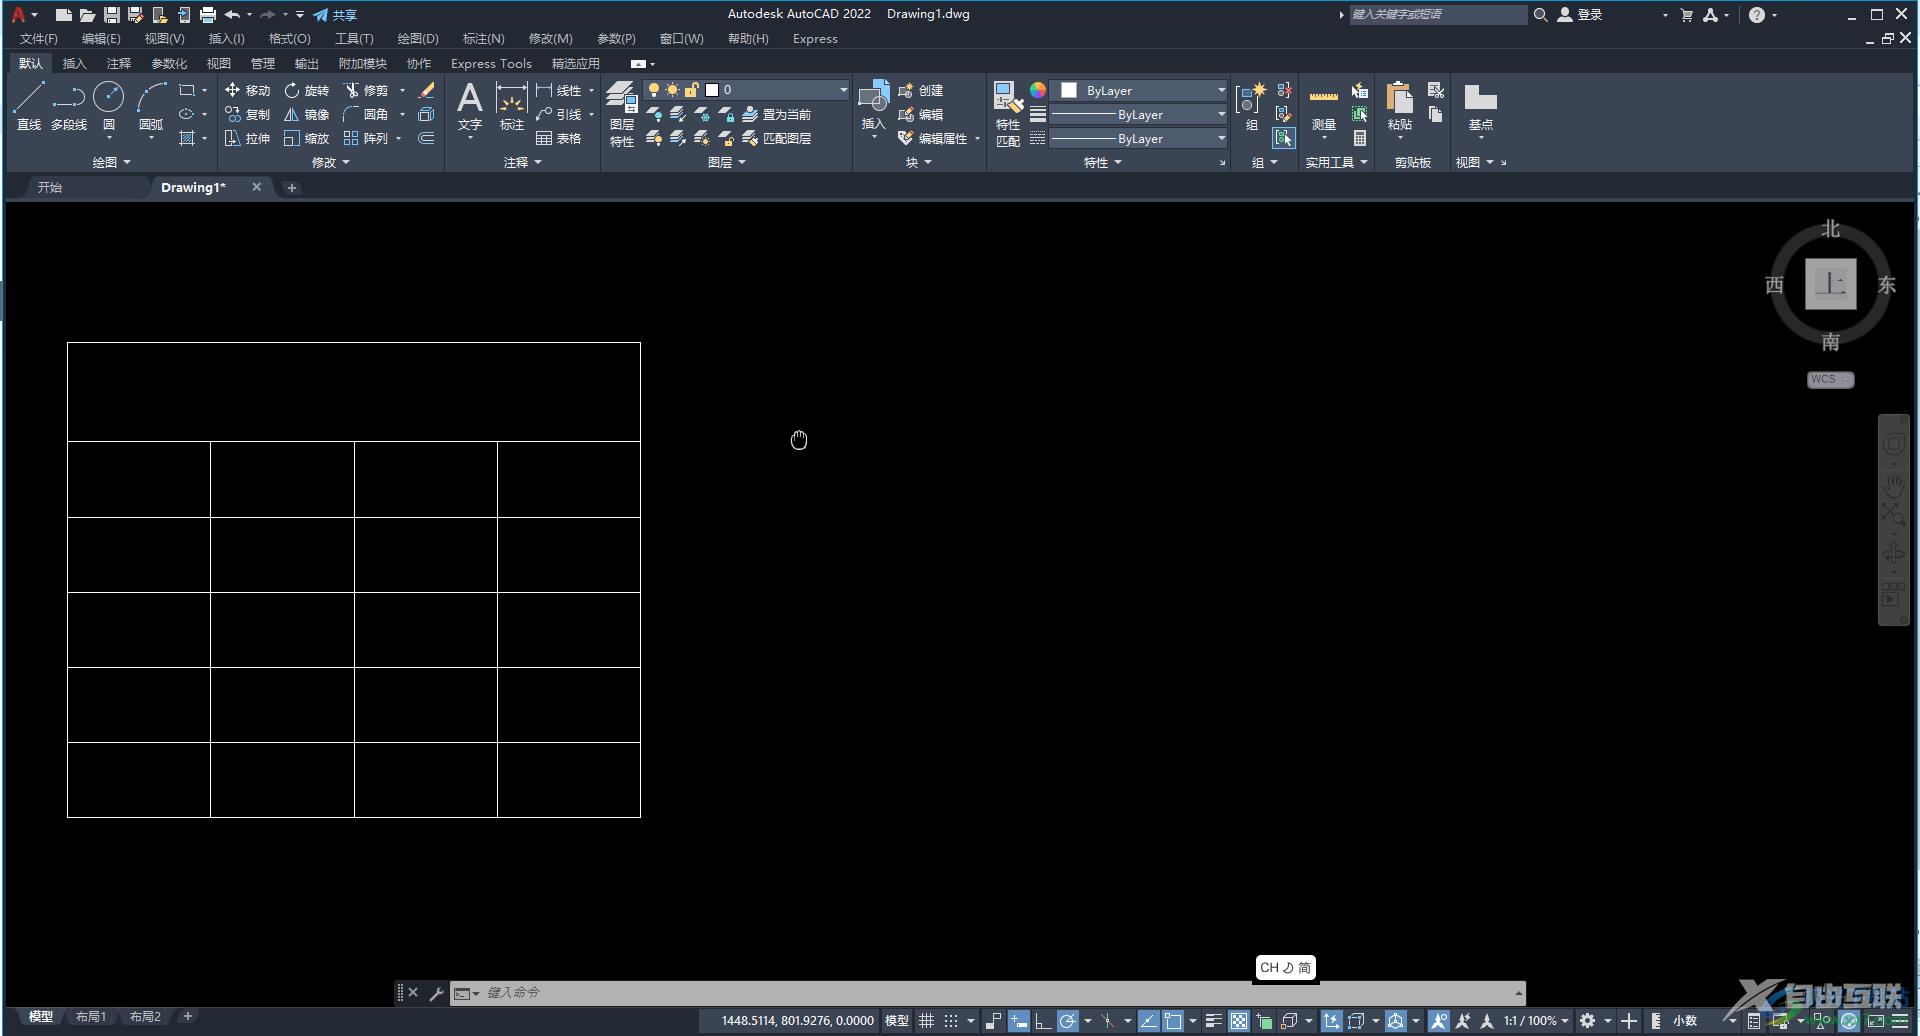Expand the Draw (绘图) panel
Screen dimensions: 1920x1036
[111, 162]
